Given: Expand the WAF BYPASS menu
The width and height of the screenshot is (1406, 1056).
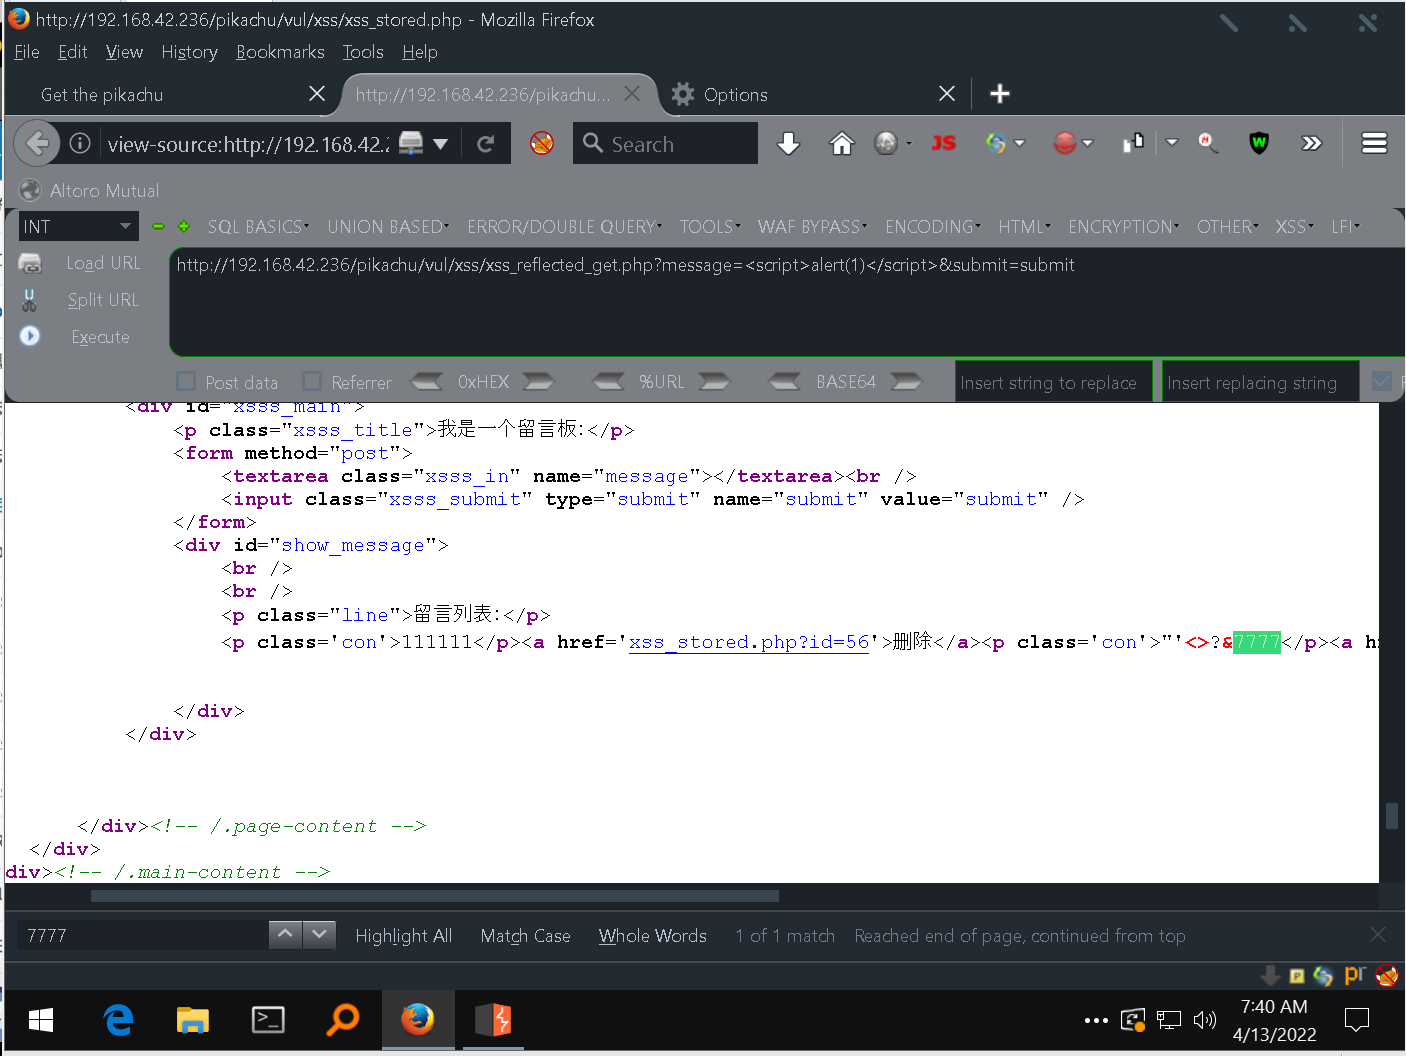Looking at the screenshot, I should tap(812, 227).
